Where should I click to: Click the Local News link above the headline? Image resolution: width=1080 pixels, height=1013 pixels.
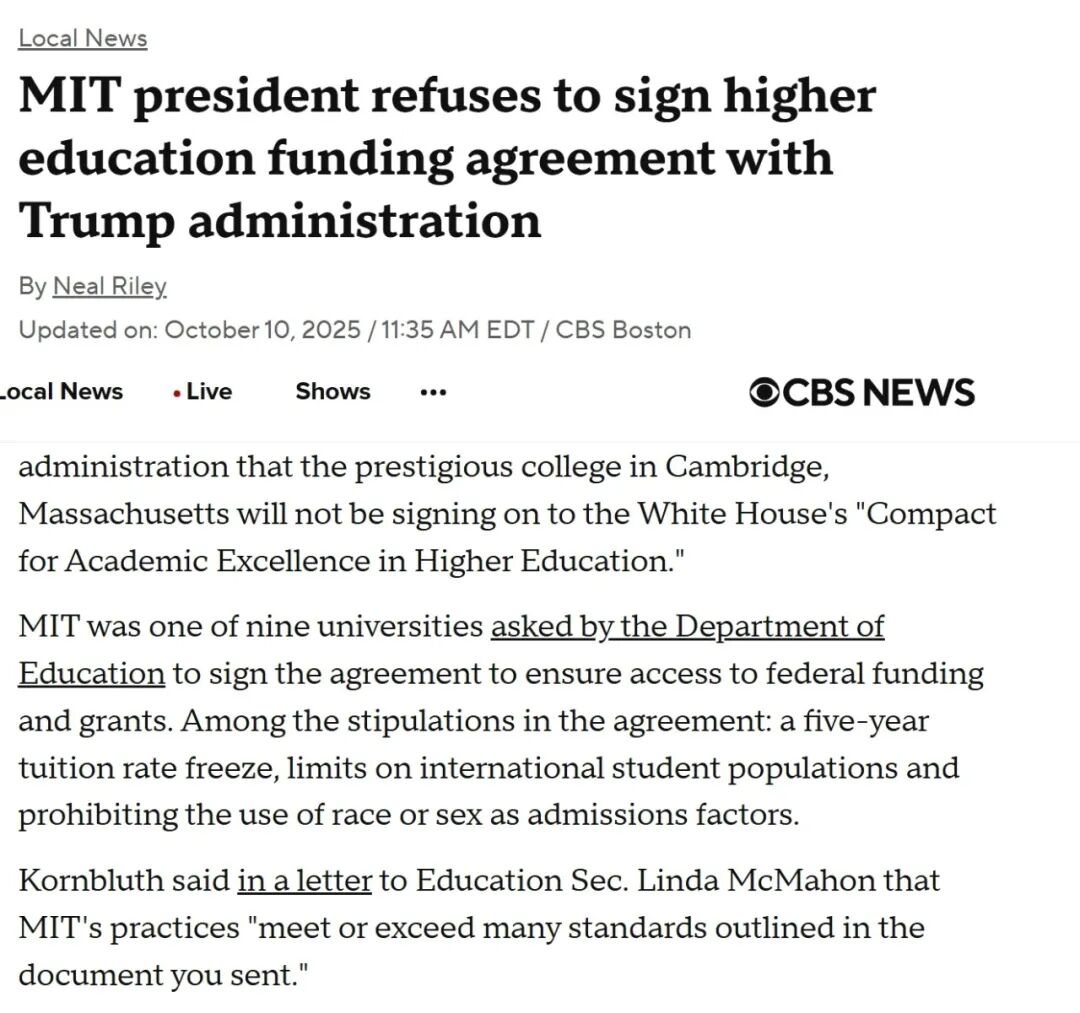coord(83,38)
